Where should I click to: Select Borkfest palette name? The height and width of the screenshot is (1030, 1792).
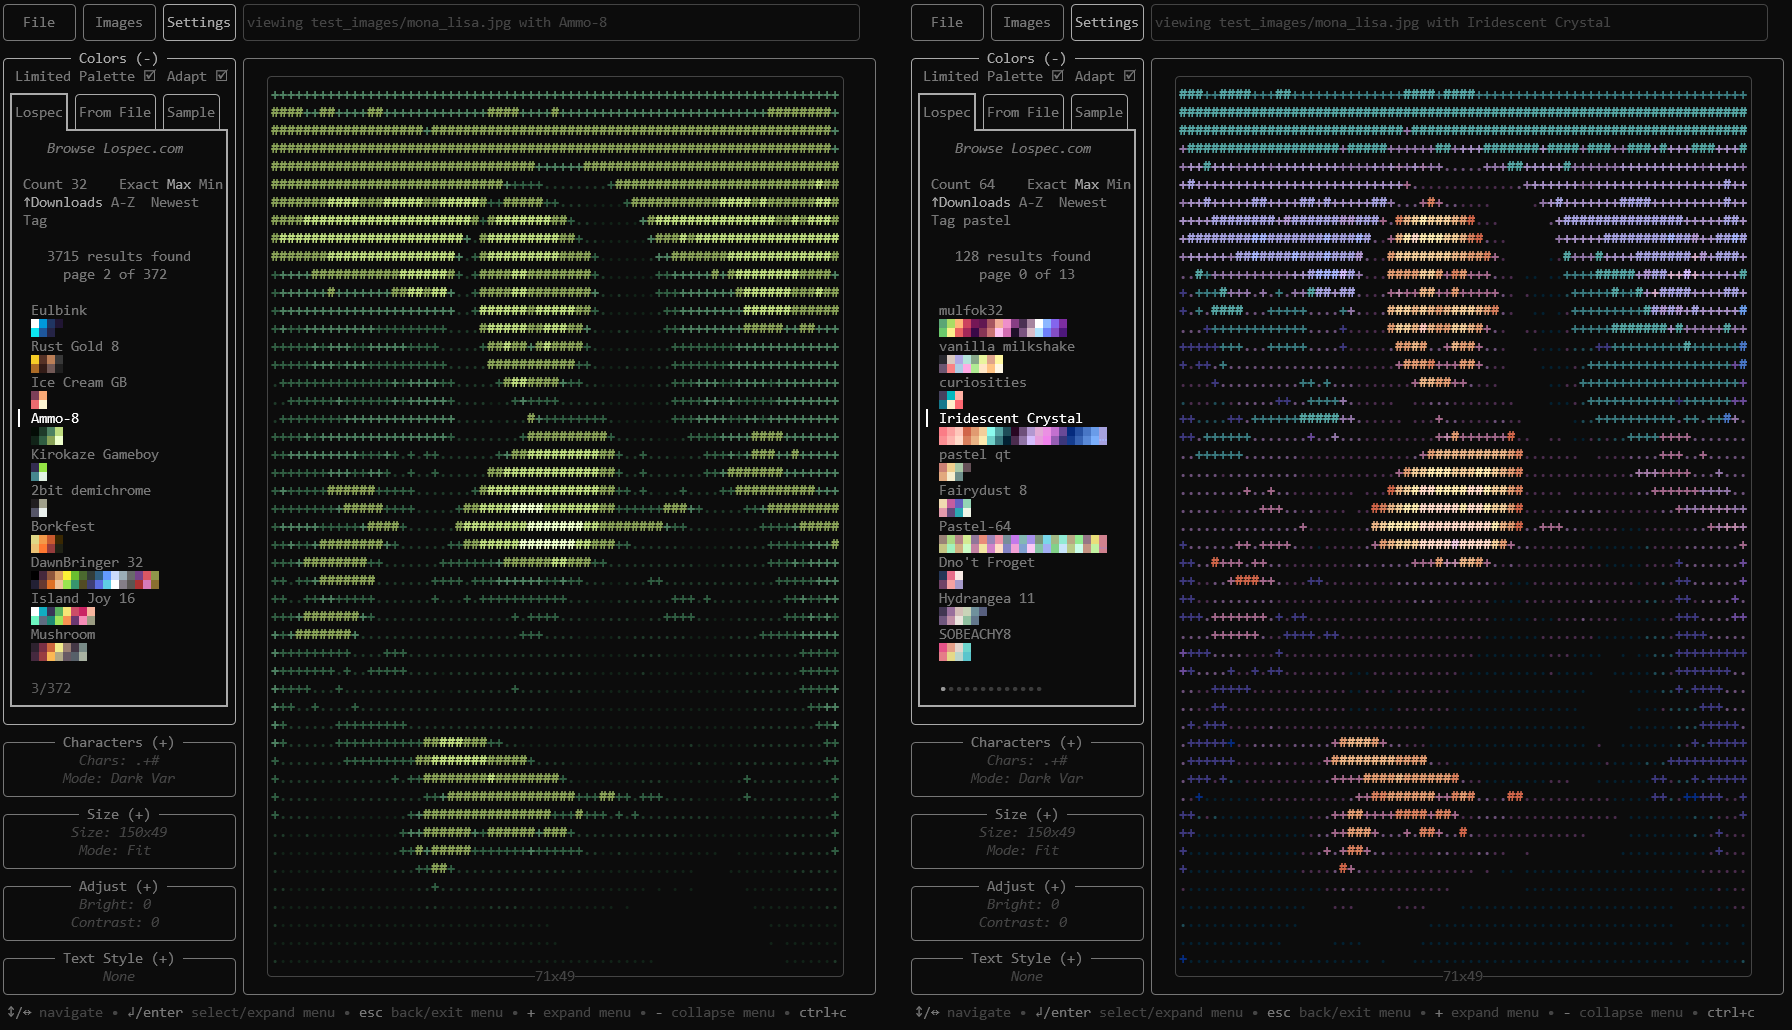click(x=63, y=526)
